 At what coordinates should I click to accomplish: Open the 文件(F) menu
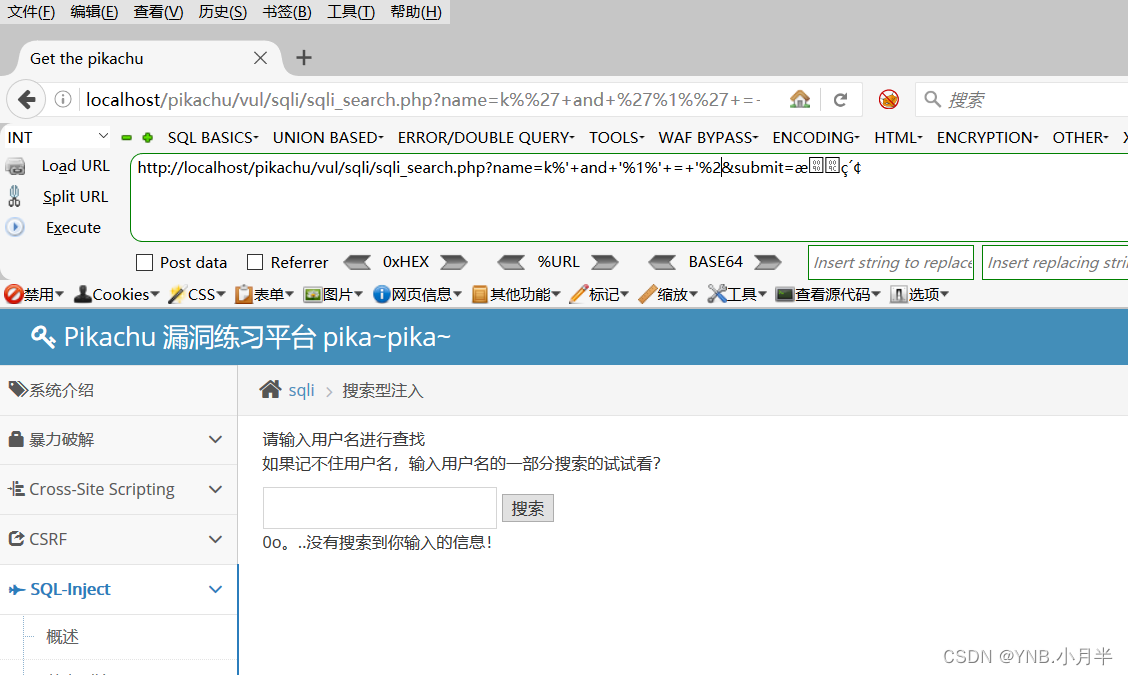click(x=31, y=12)
